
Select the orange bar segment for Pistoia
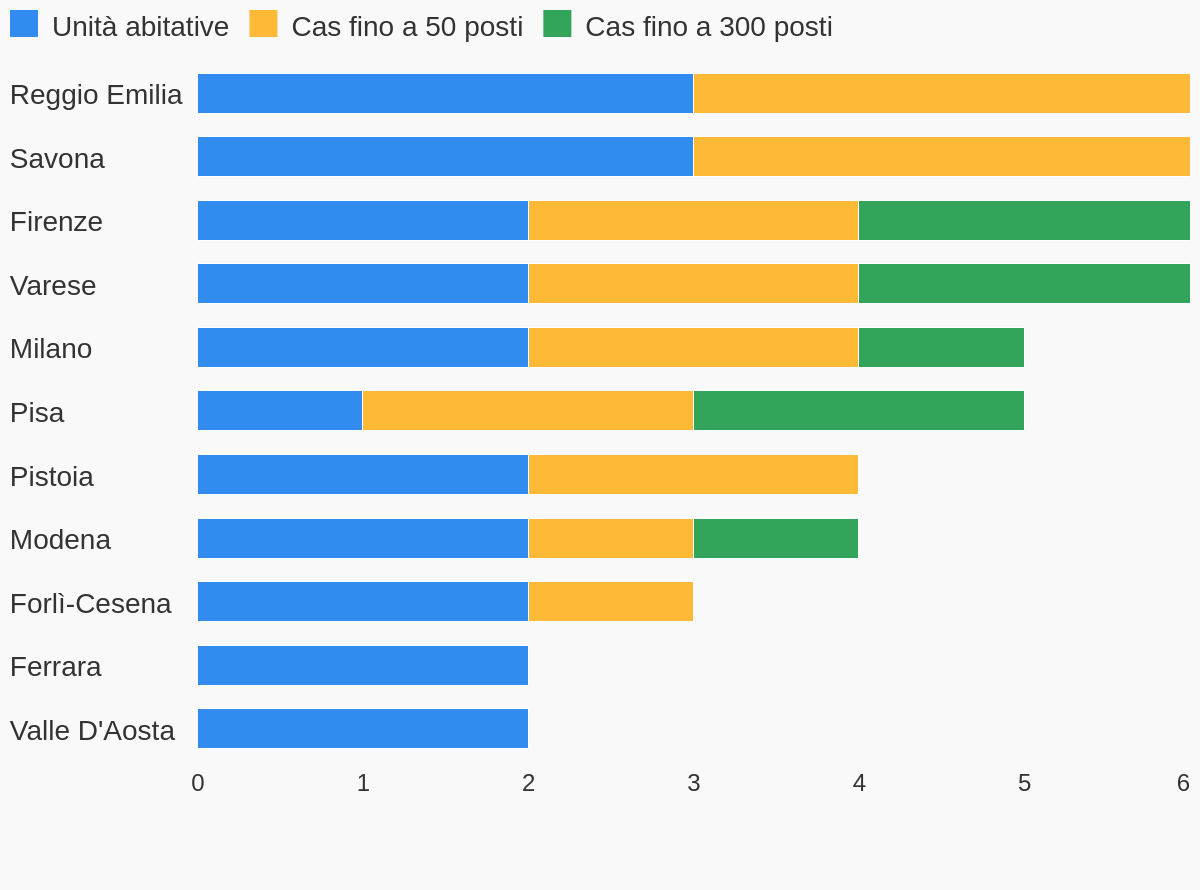point(693,475)
